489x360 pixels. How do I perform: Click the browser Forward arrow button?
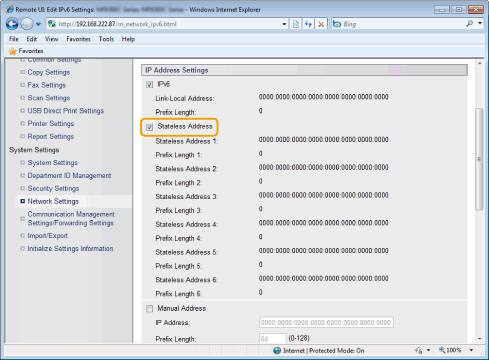[x=27, y=24]
